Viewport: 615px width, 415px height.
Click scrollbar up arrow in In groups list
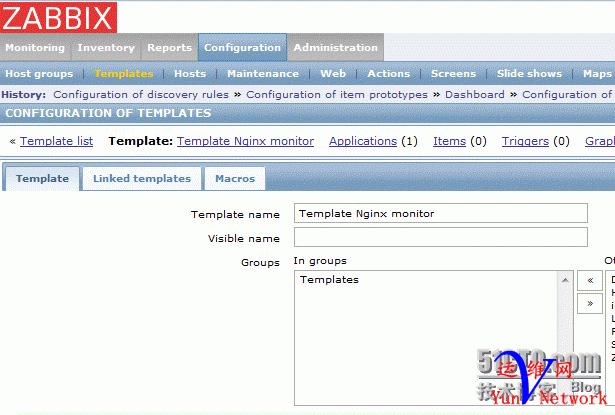(565, 280)
